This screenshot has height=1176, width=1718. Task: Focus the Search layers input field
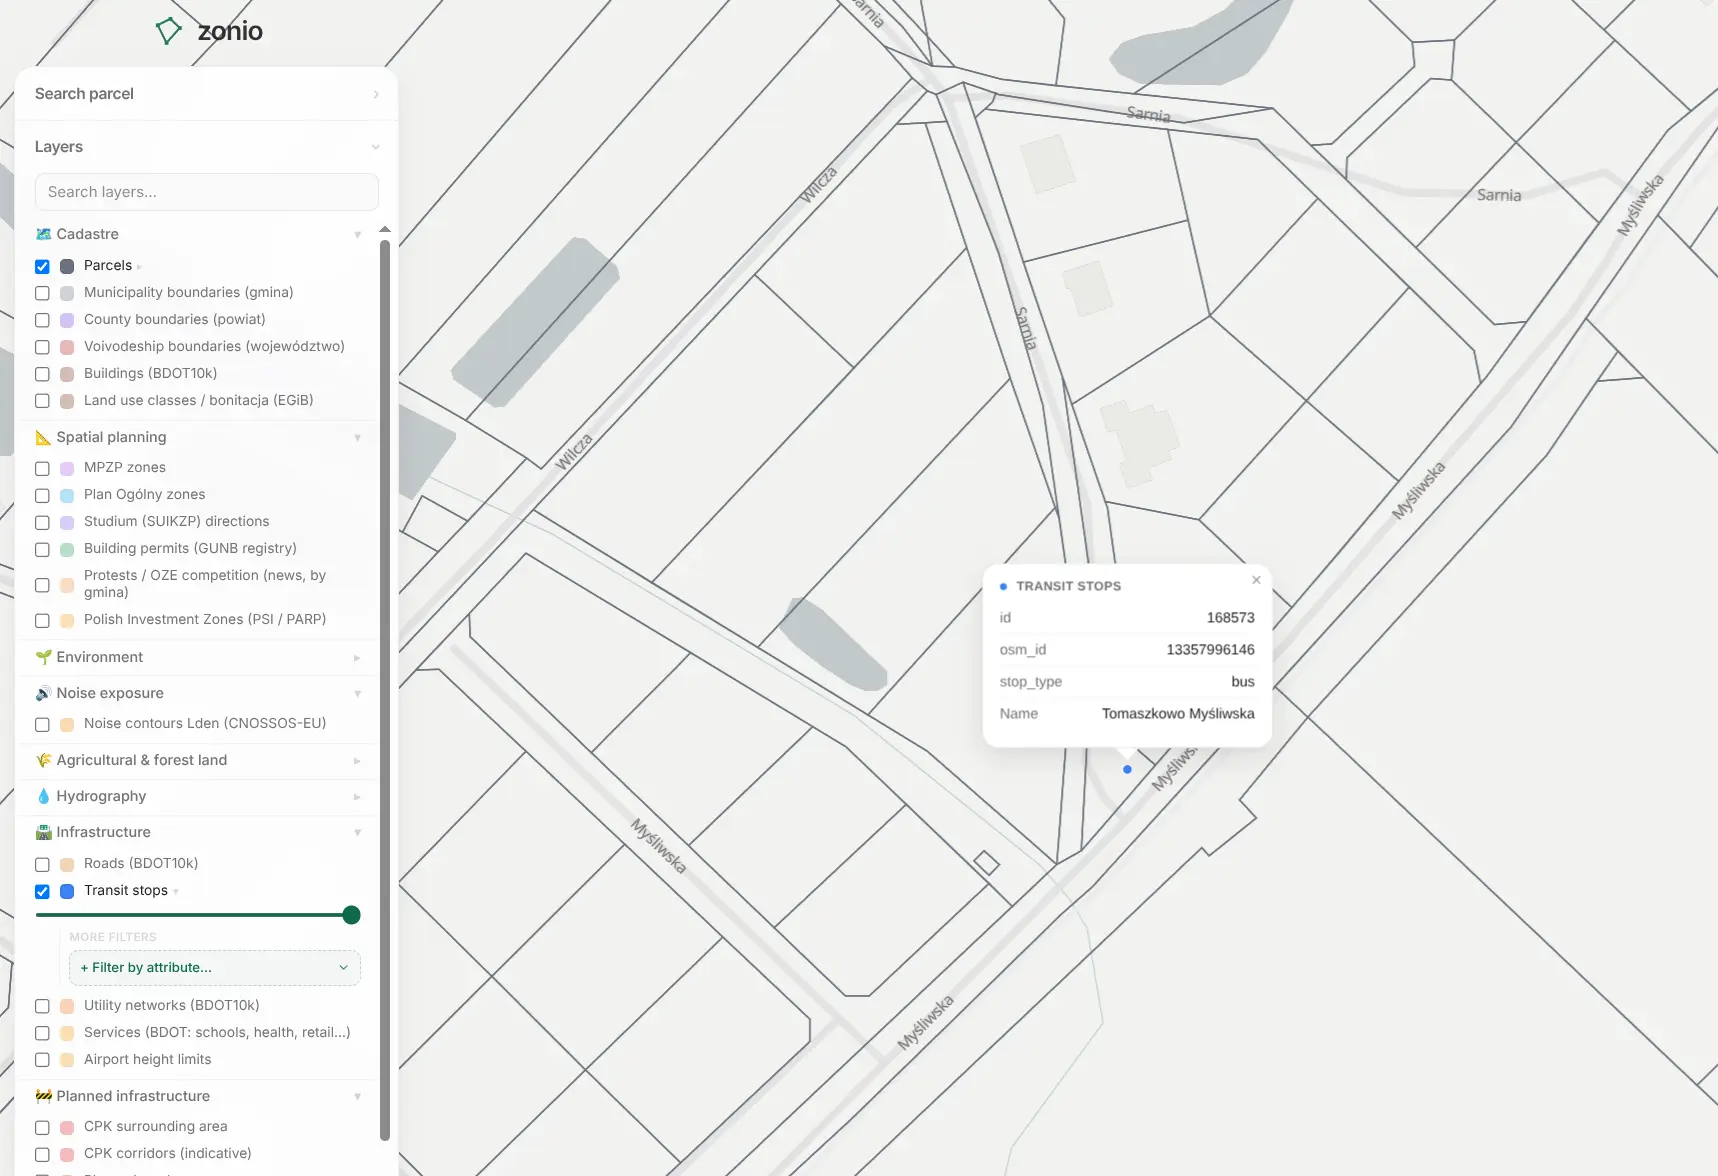pos(206,192)
